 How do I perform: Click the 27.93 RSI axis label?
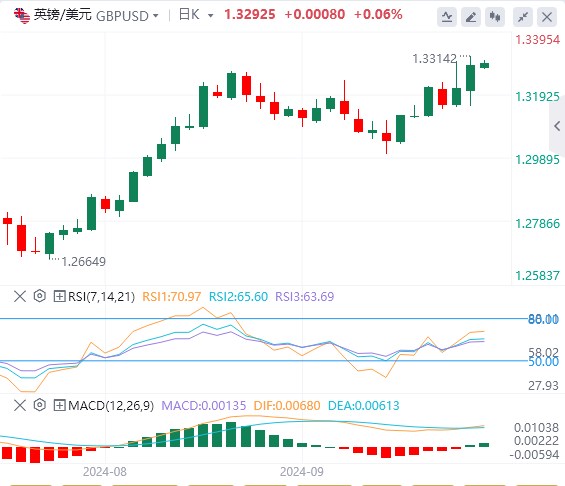click(x=543, y=385)
